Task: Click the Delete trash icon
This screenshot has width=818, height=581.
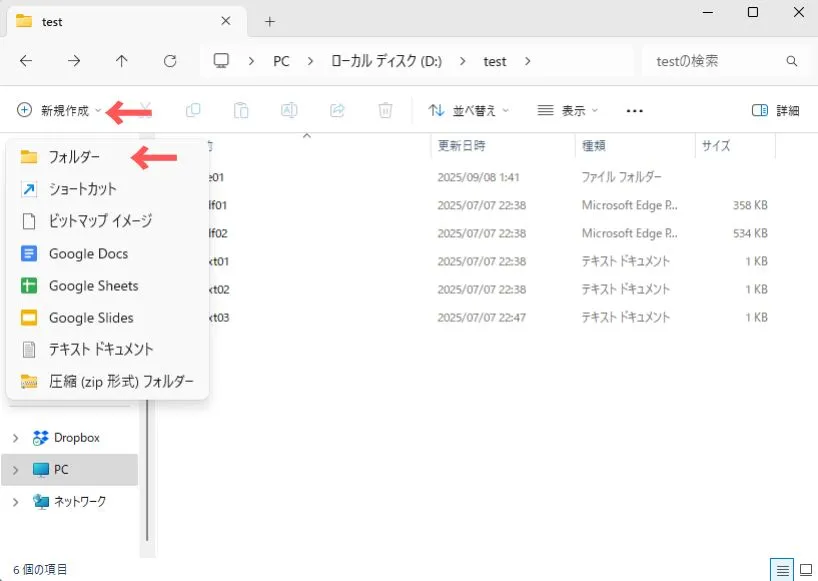Action: (x=385, y=110)
